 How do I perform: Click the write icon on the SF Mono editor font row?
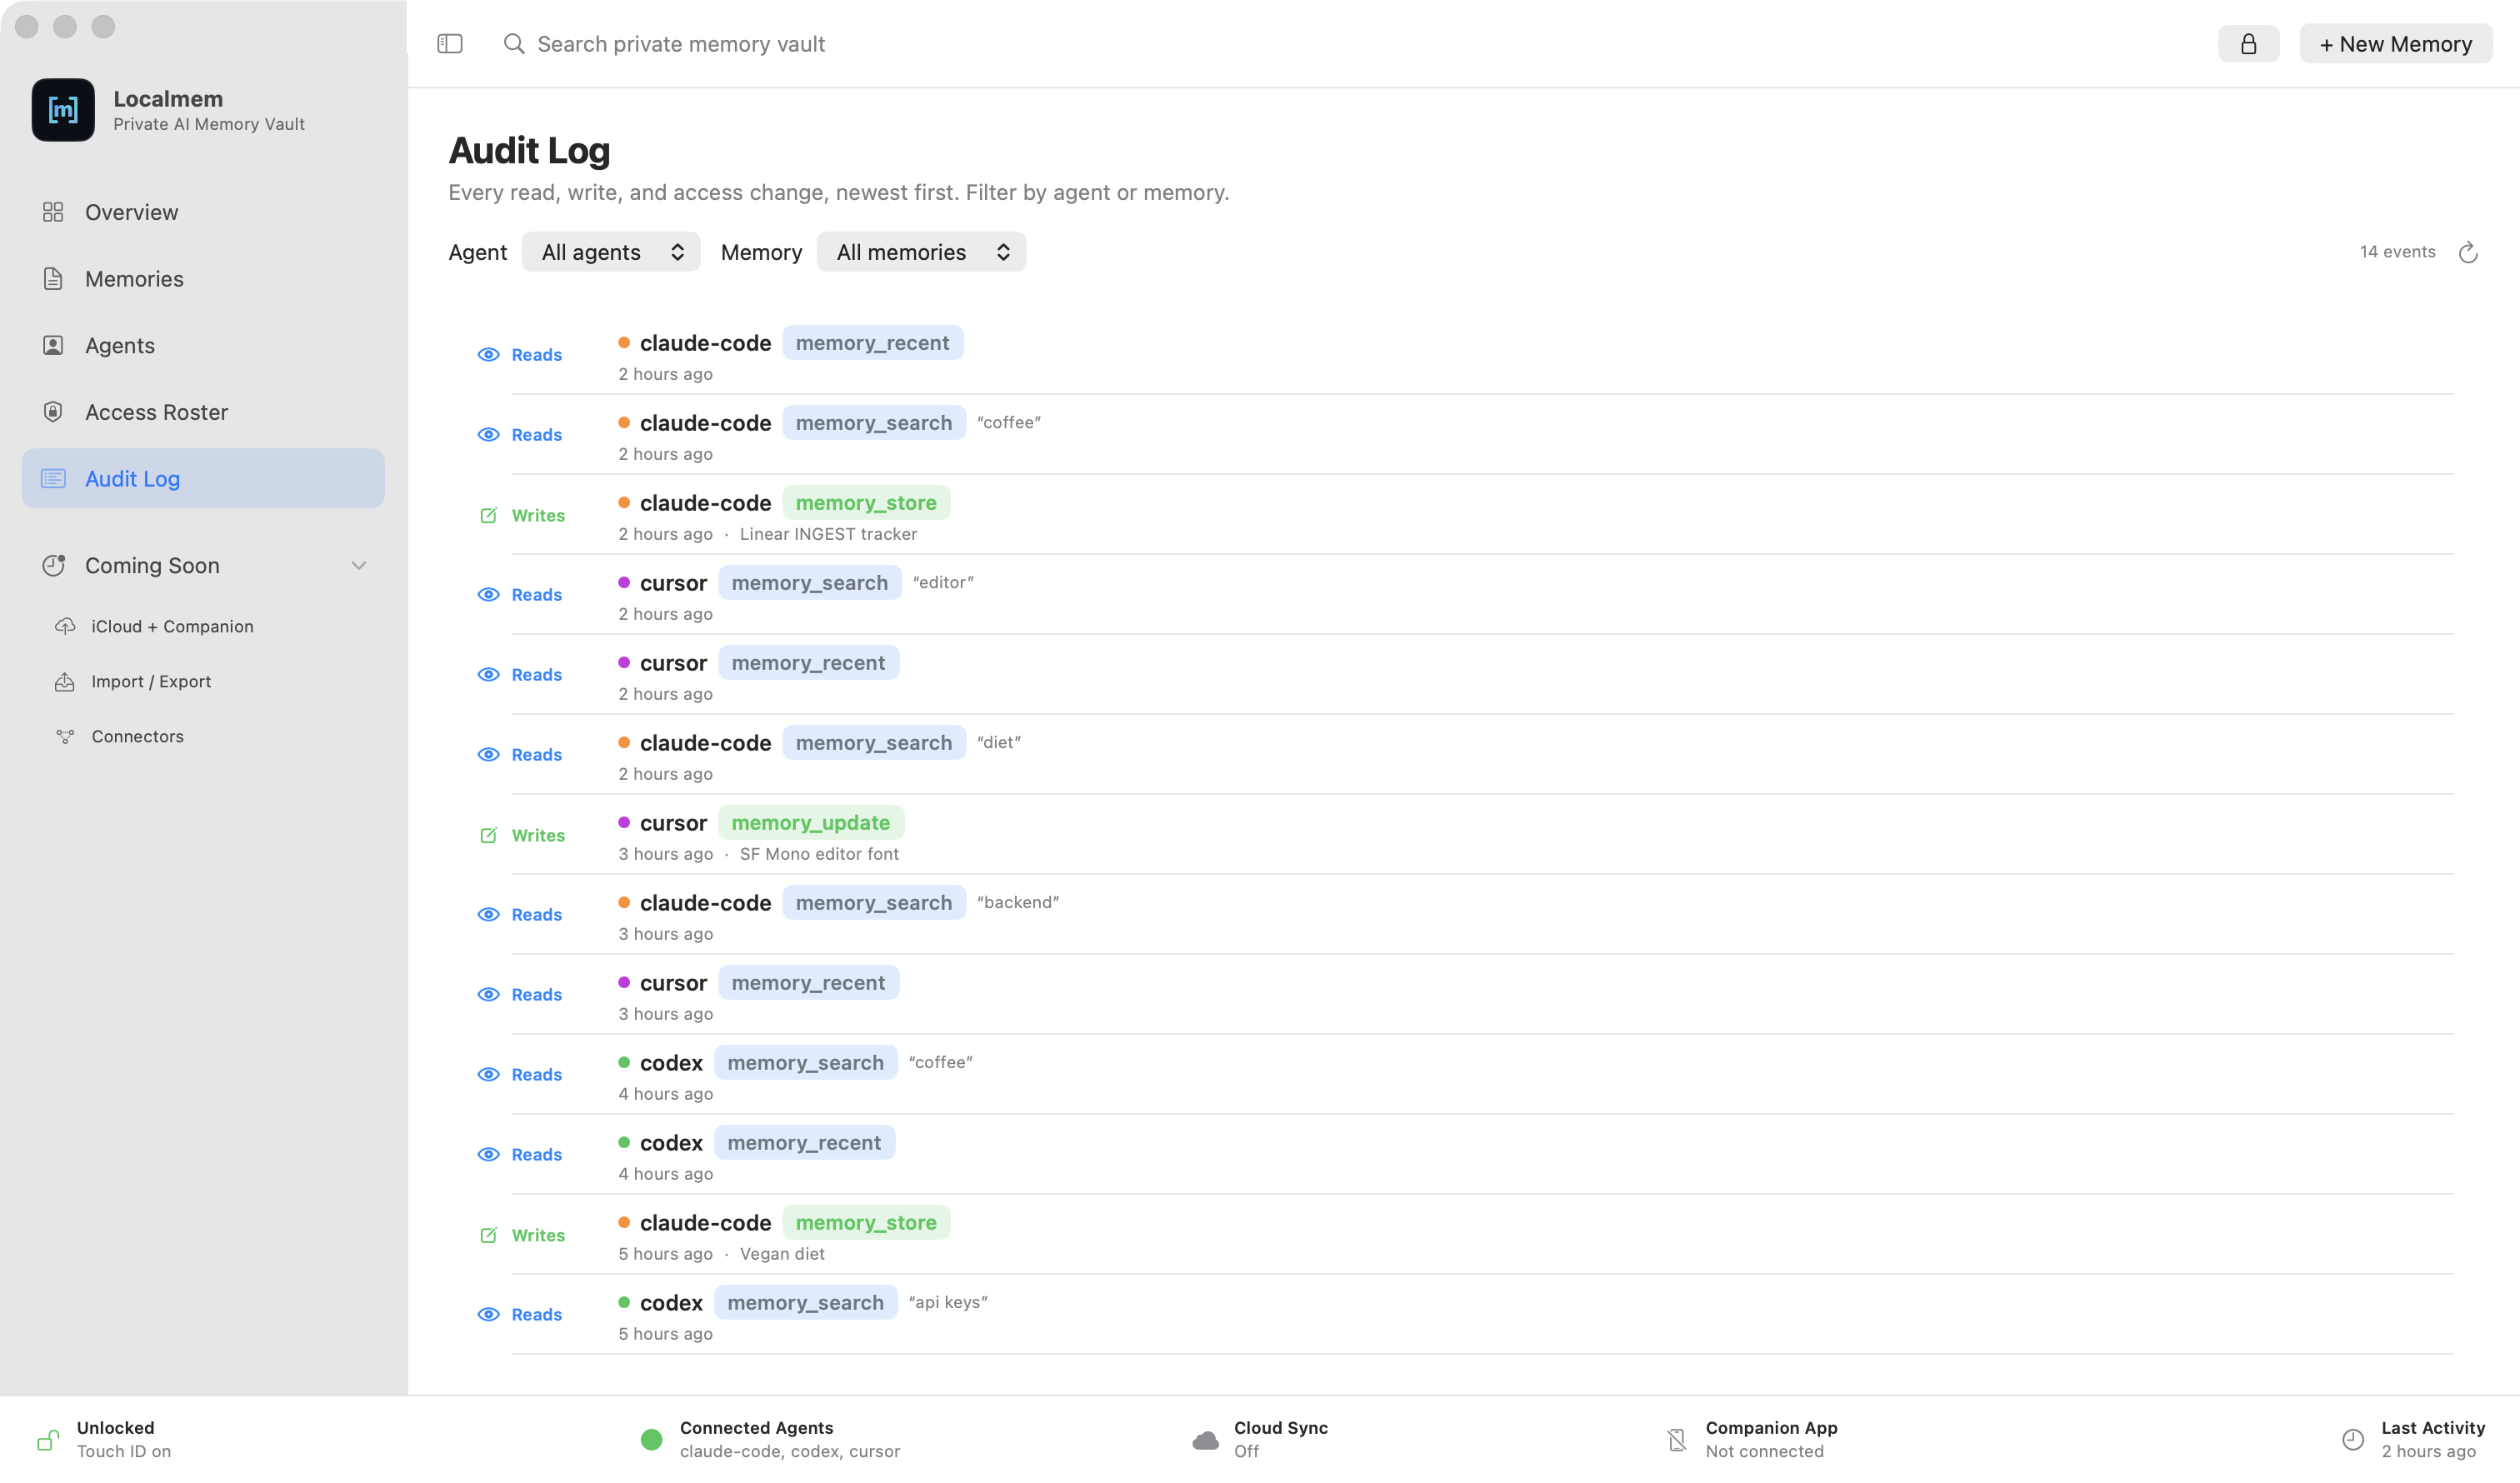[488, 835]
